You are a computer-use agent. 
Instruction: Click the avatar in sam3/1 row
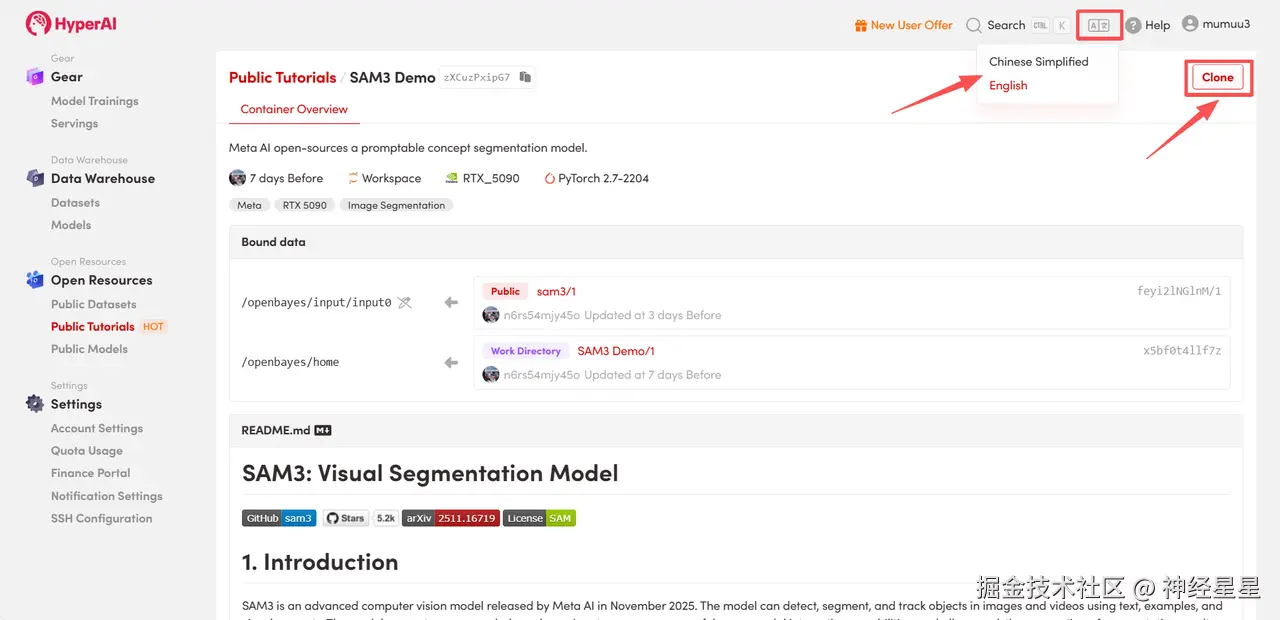tap(491, 315)
